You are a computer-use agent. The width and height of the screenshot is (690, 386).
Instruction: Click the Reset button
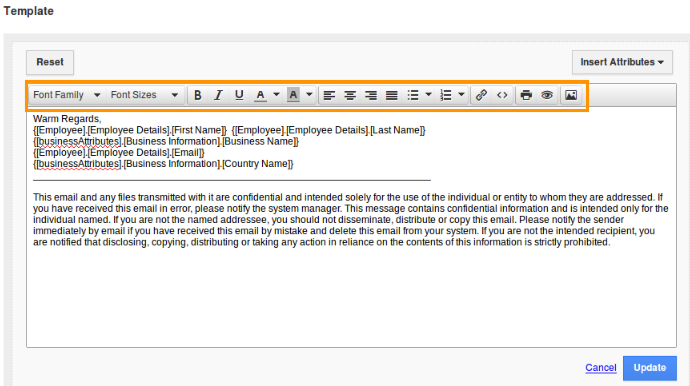click(50, 62)
